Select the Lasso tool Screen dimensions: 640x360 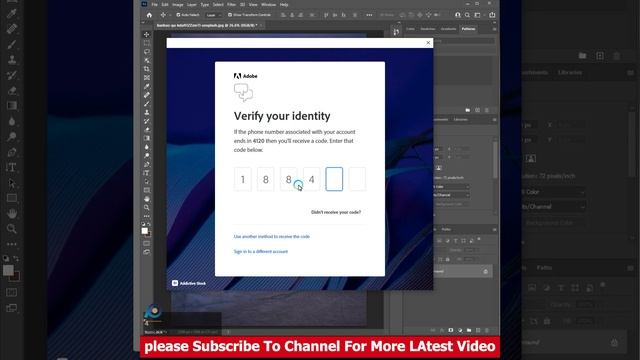coord(147,52)
